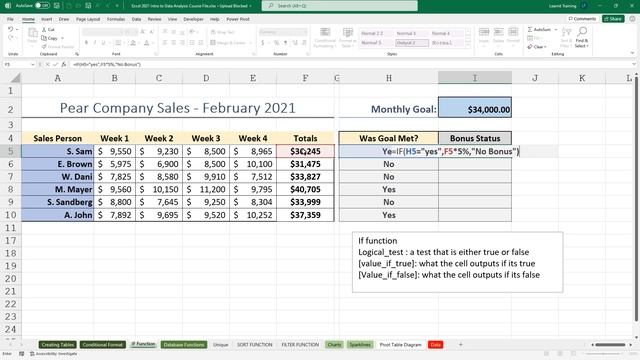The height and width of the screenshot is (360, 640).
Task: Click the AutoSum sigma icon
Action: [530, 29]
